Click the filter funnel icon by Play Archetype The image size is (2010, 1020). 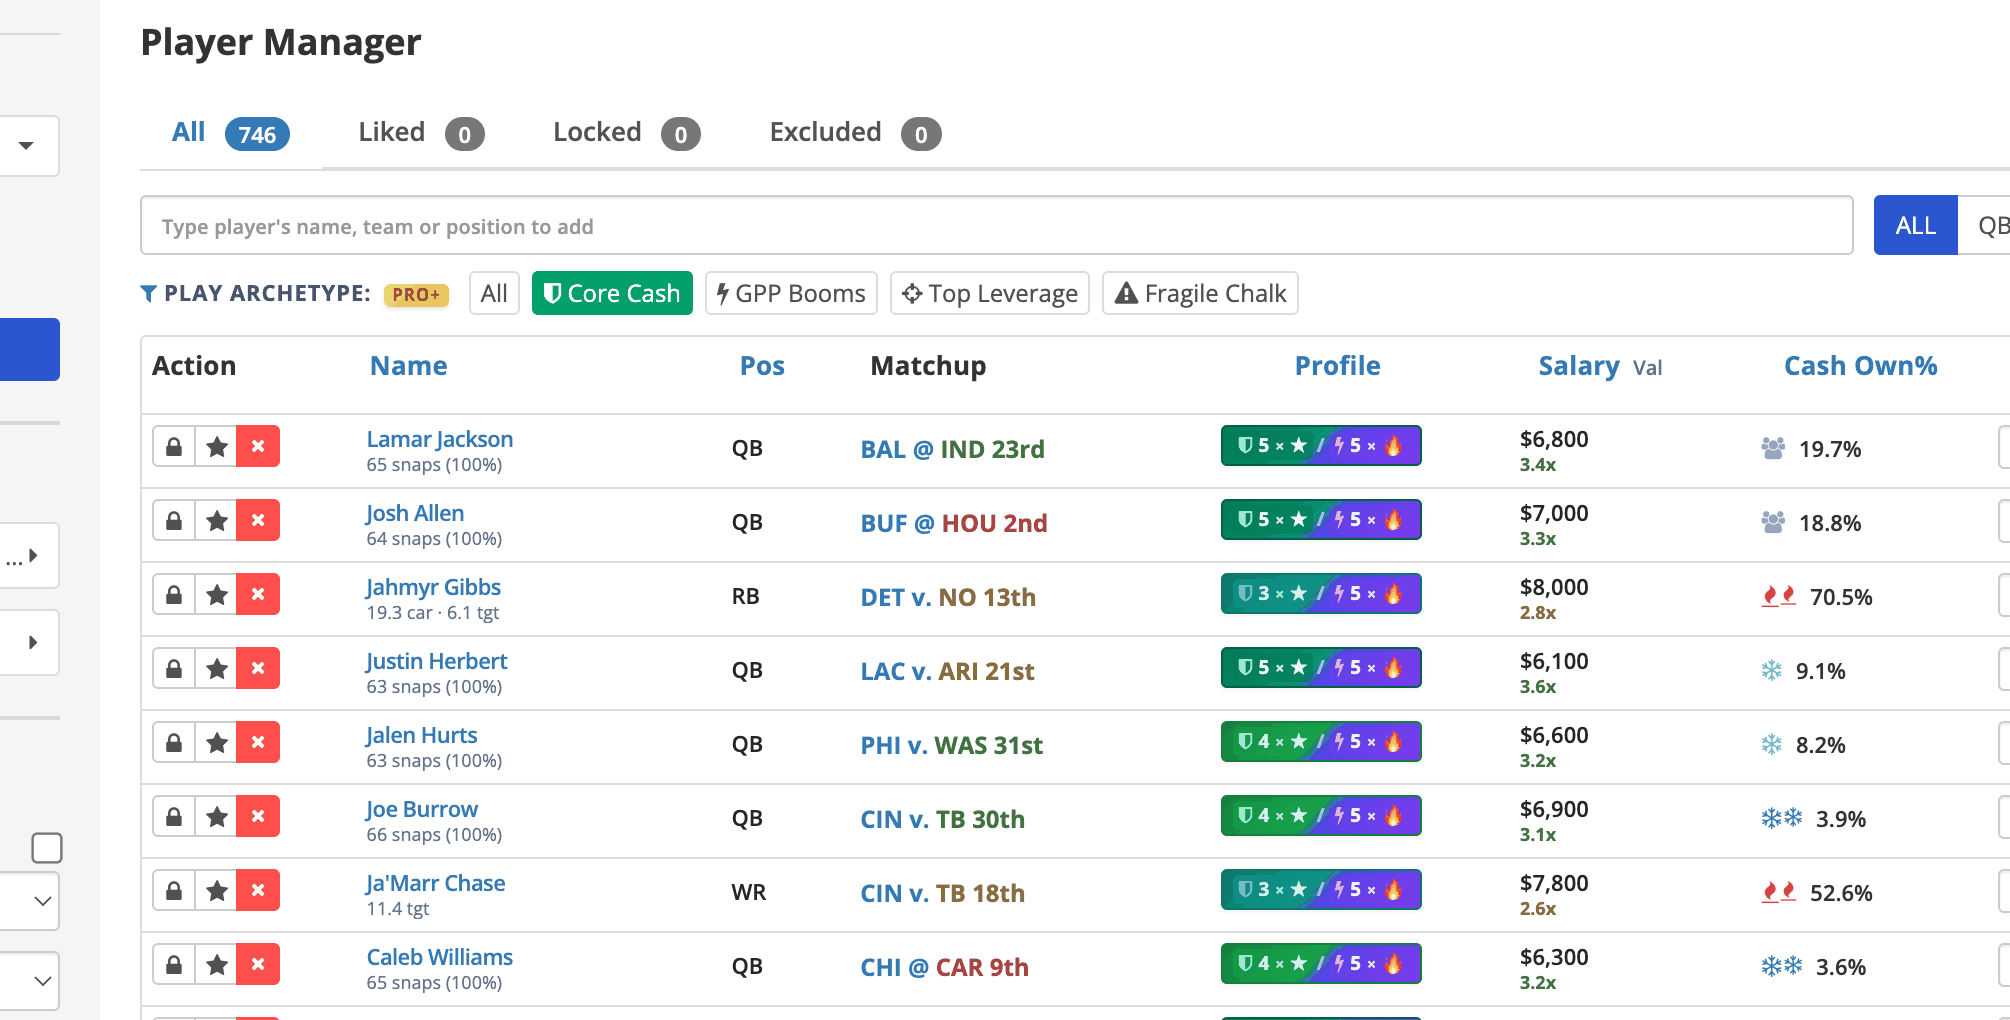coord(148,294)
